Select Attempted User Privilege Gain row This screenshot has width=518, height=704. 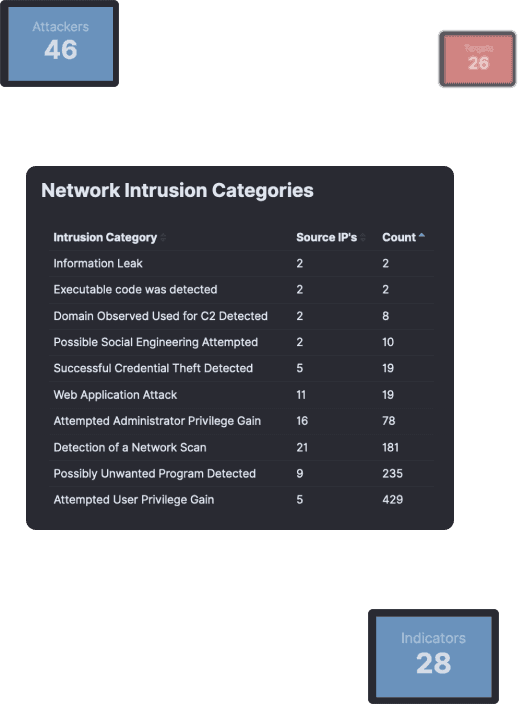(x=241, y=500)
